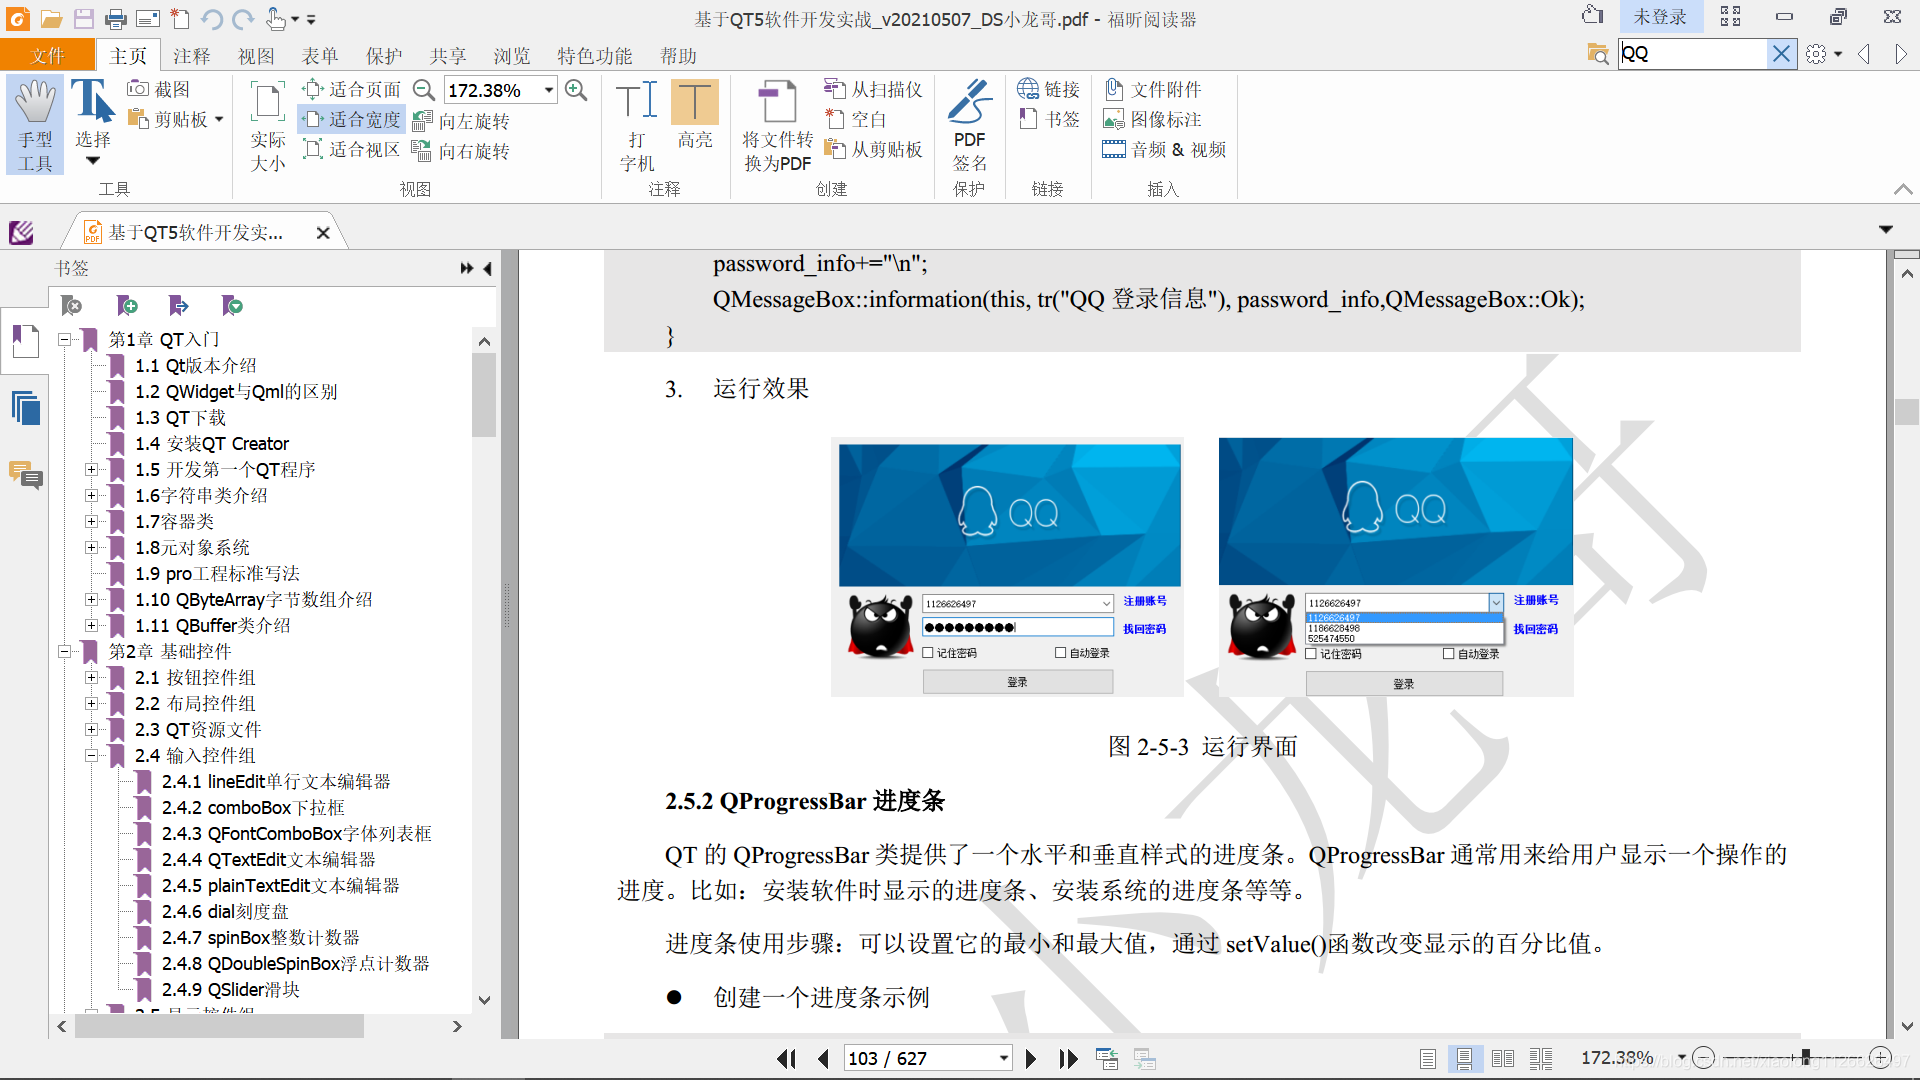Go to the next page arrow
1920x1080 pixels.
pos(1031,1058)
